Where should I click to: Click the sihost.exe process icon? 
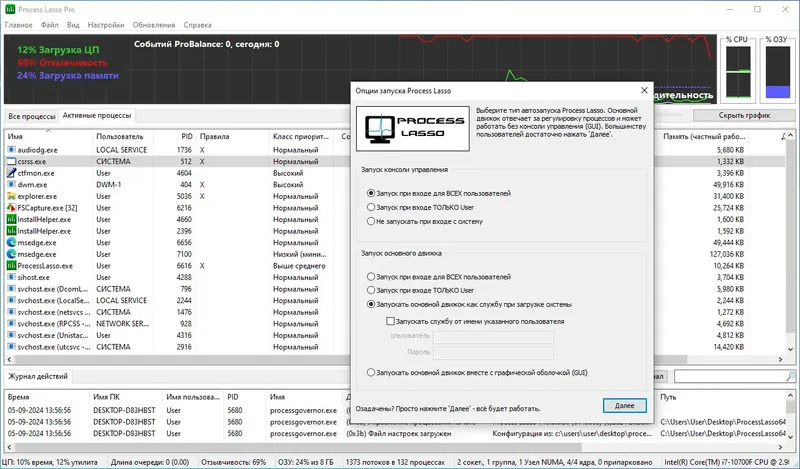click(11, 278)
